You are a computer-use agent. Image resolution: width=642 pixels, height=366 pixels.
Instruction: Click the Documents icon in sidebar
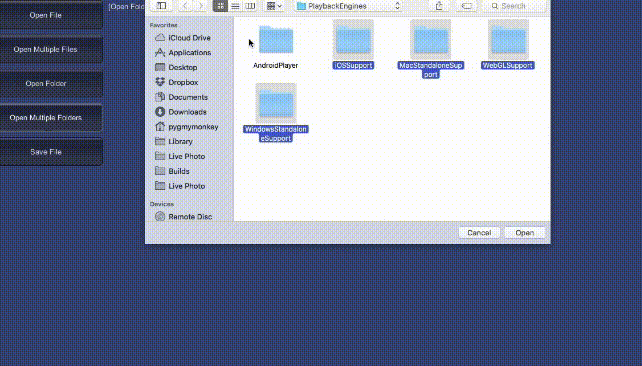click(x=160, y=97)
